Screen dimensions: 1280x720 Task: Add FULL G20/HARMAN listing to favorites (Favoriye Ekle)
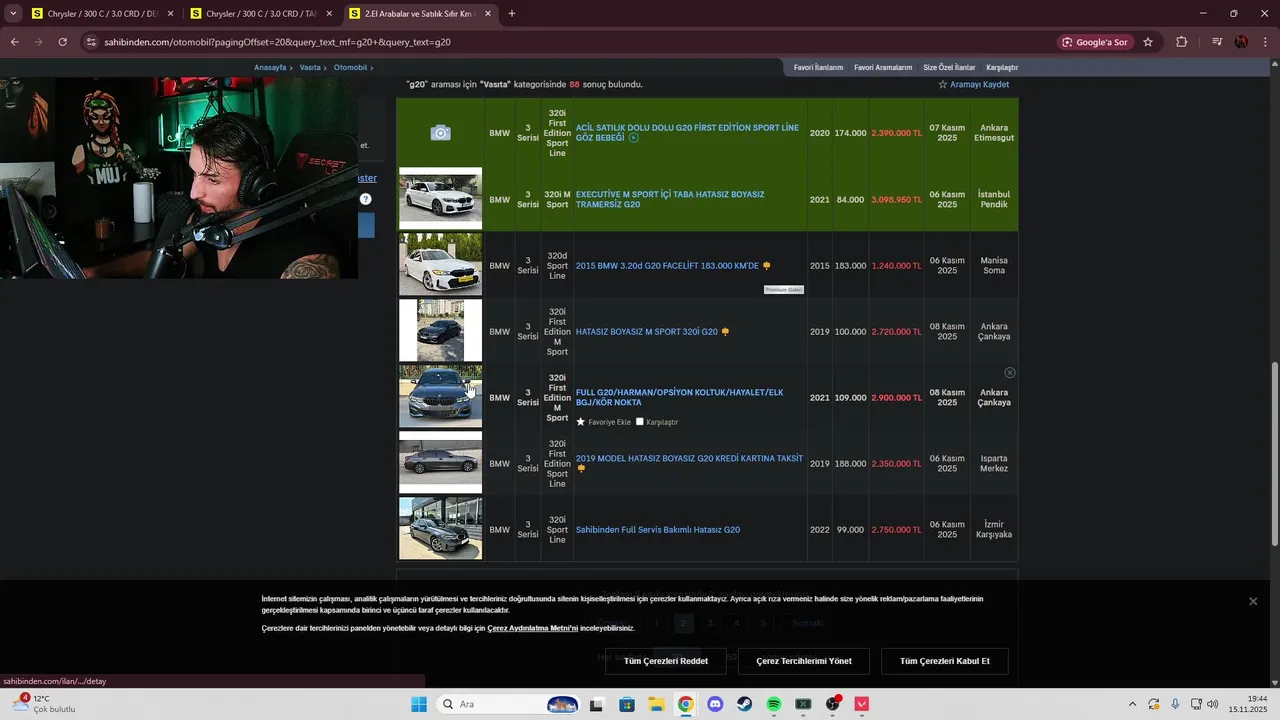[x=603, y=422]
